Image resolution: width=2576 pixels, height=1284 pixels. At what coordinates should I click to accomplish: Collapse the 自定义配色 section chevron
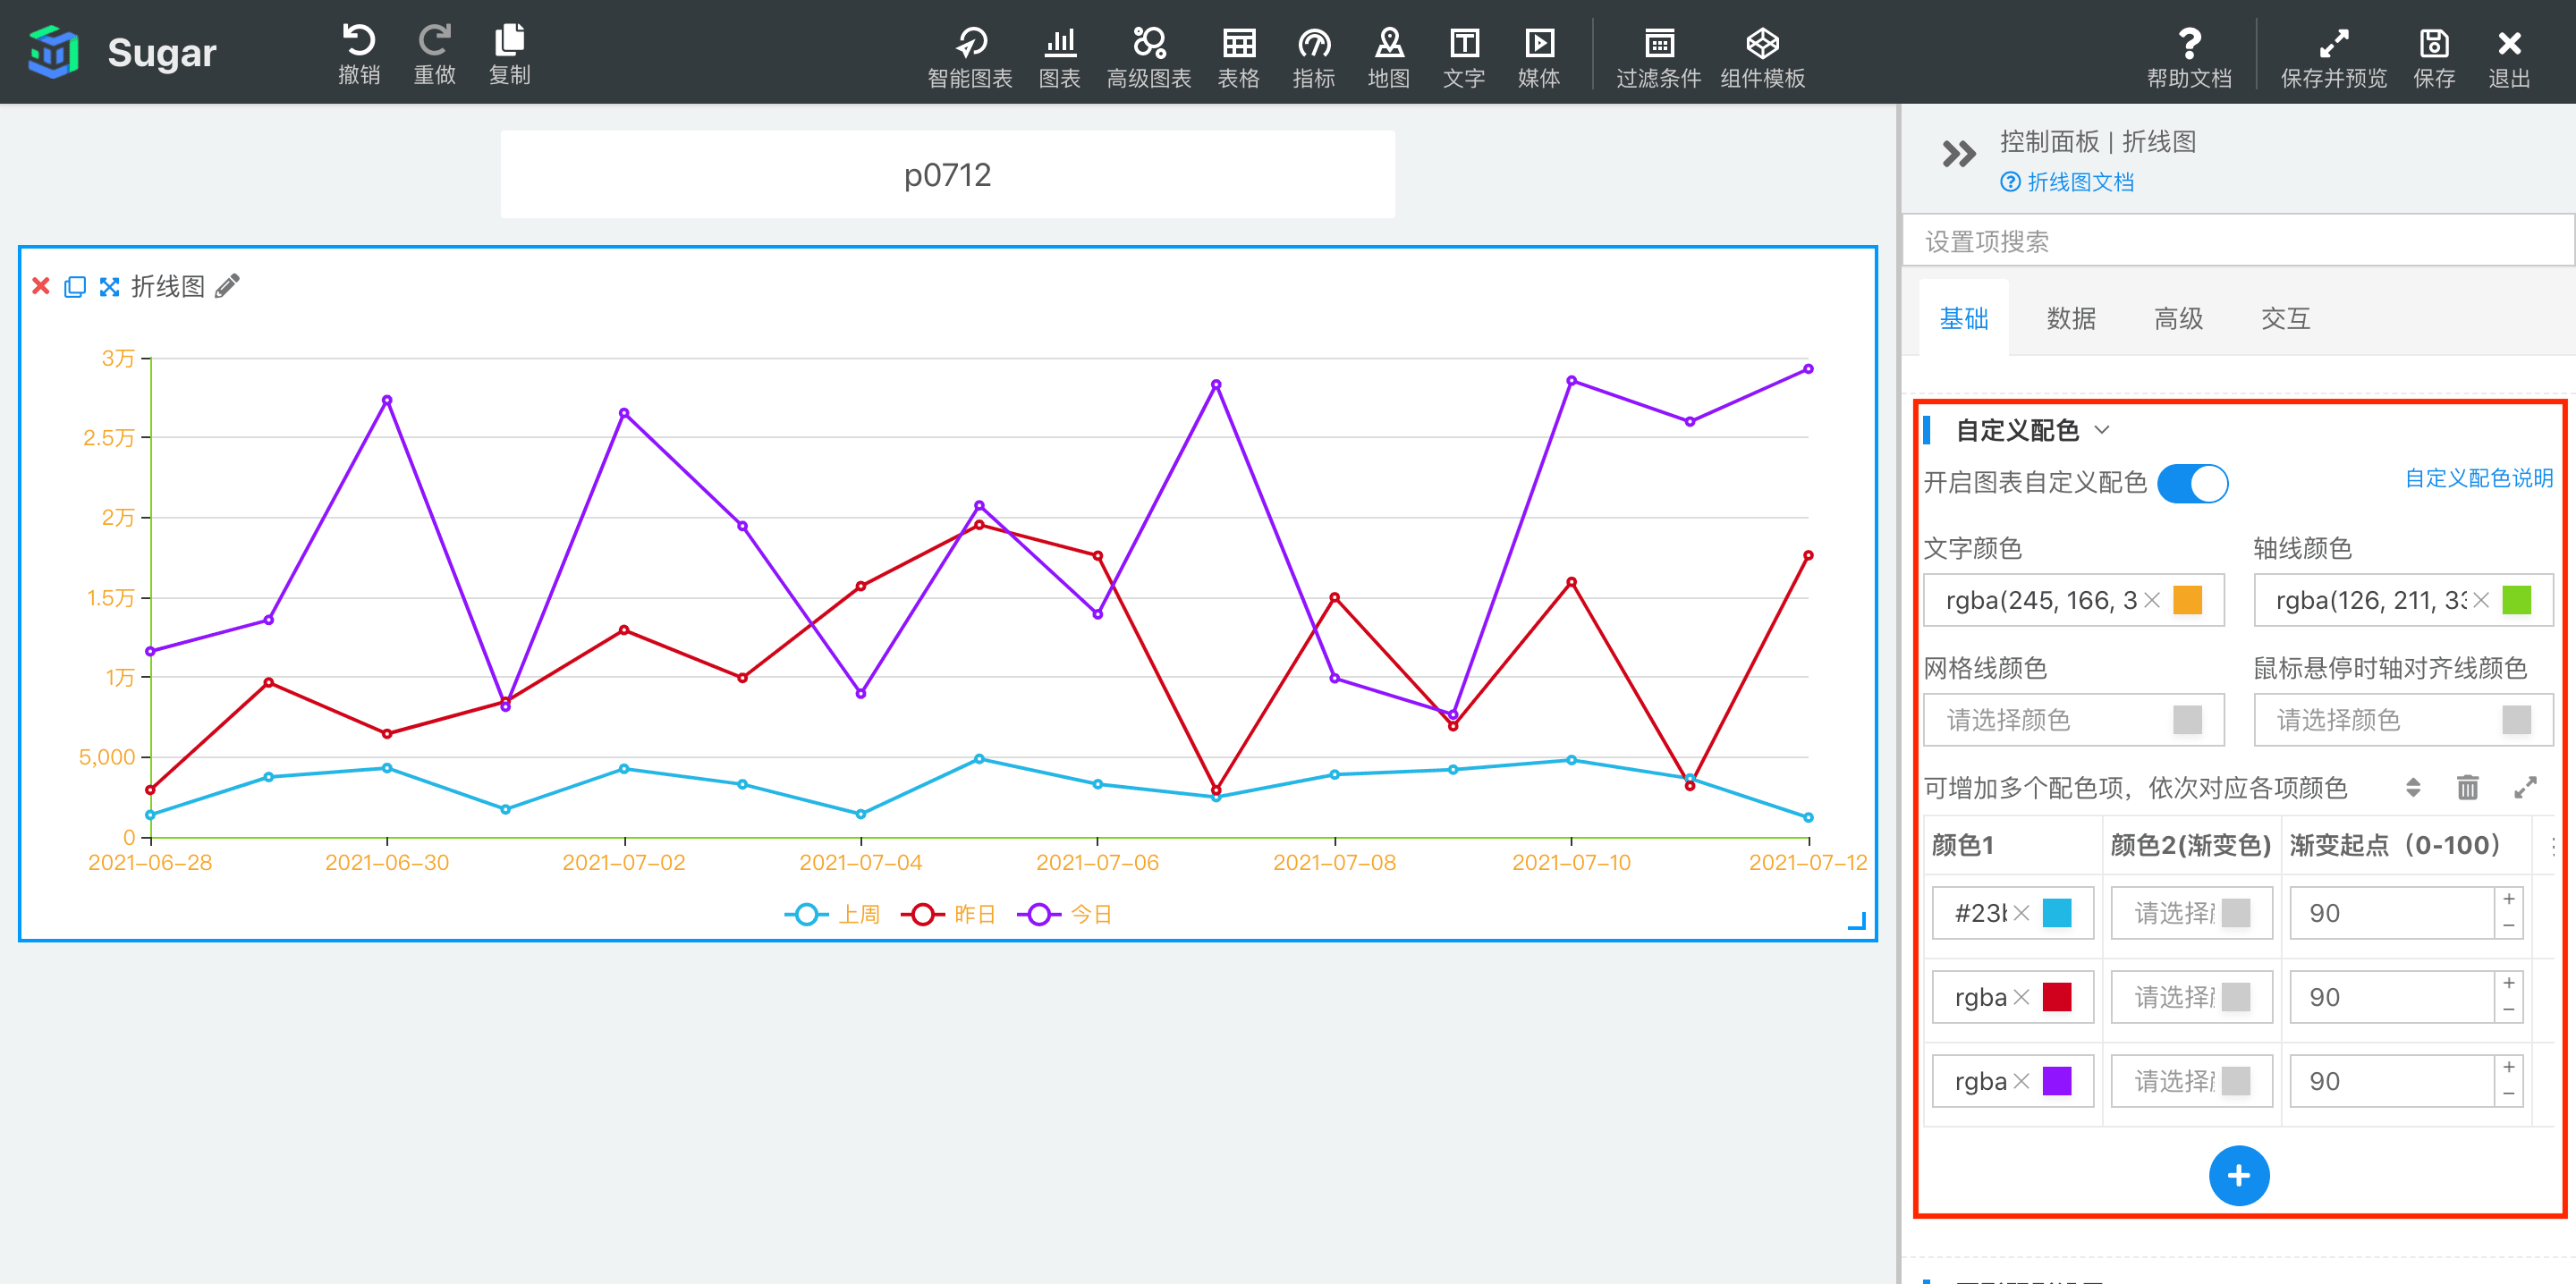point(2102,430)
